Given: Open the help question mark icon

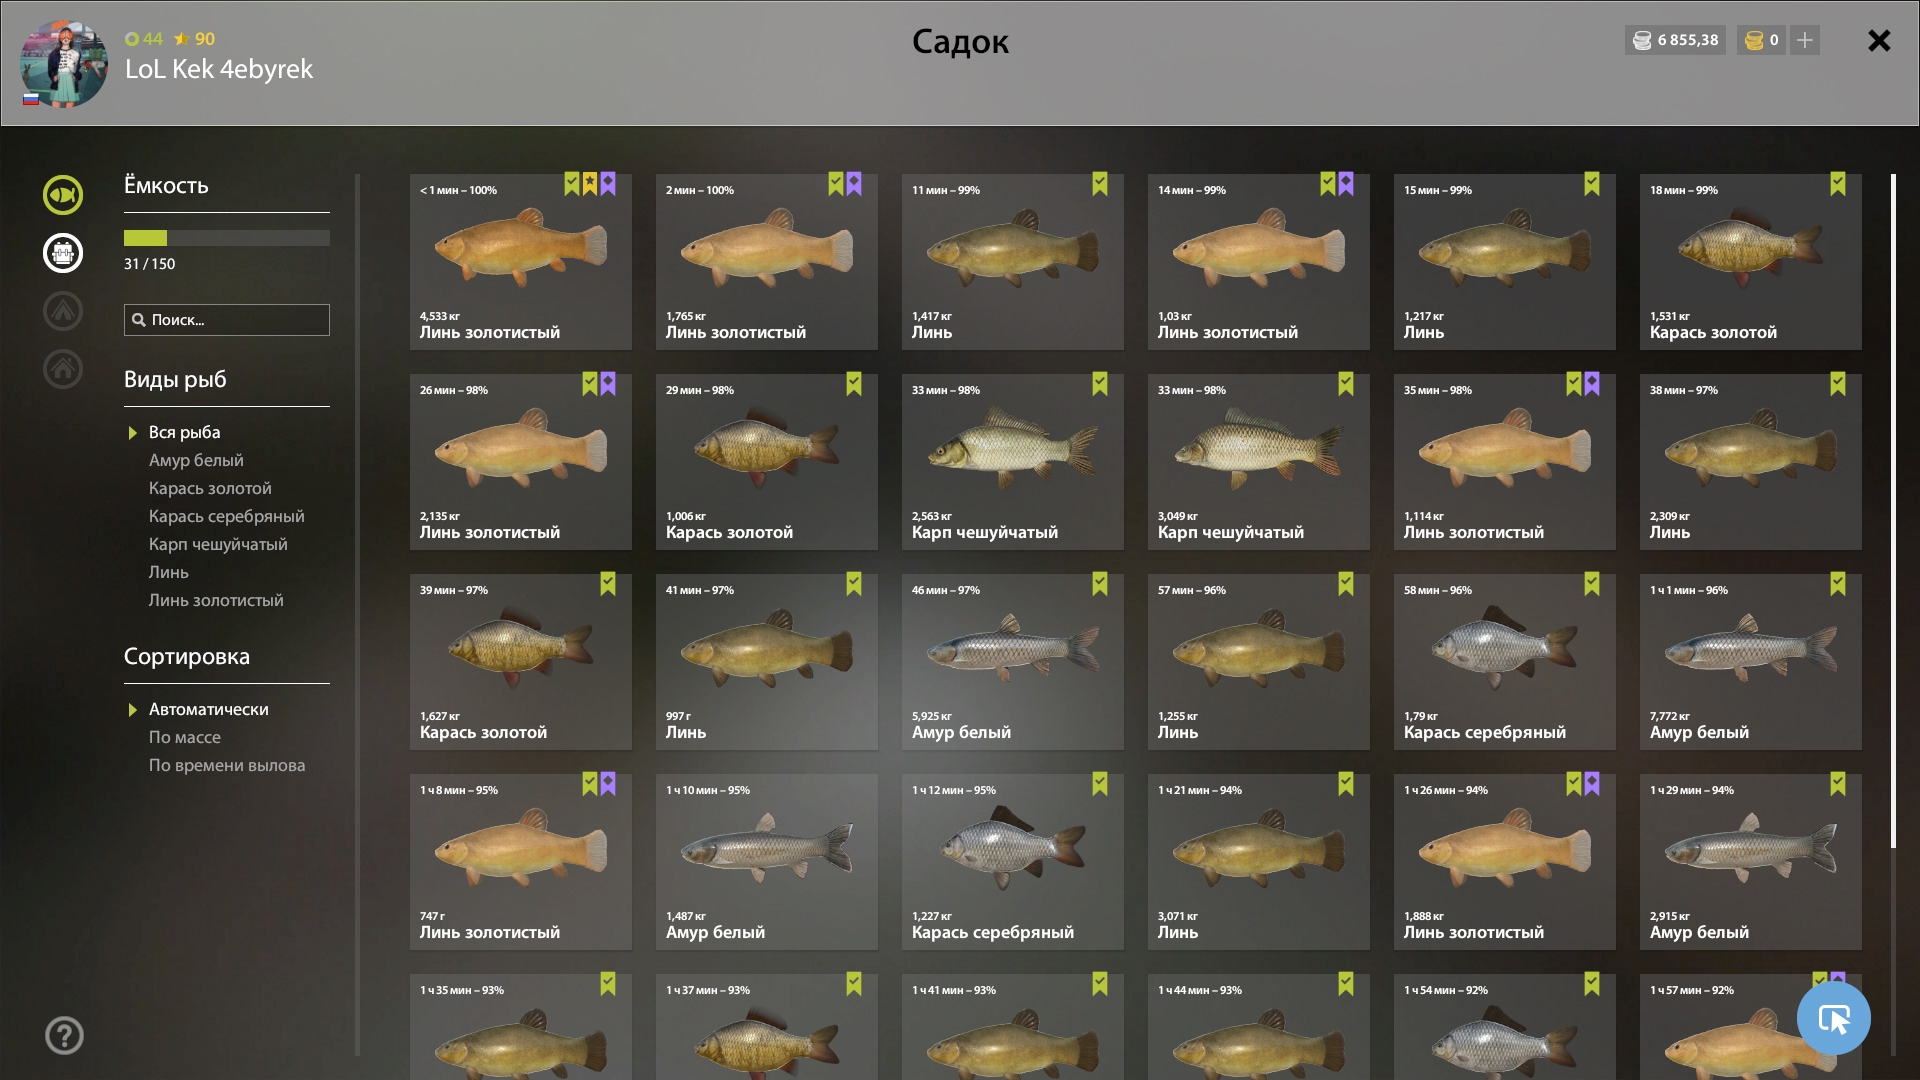Looking at the screenshot, I should pyautogui.click(x=64, y=1036).
